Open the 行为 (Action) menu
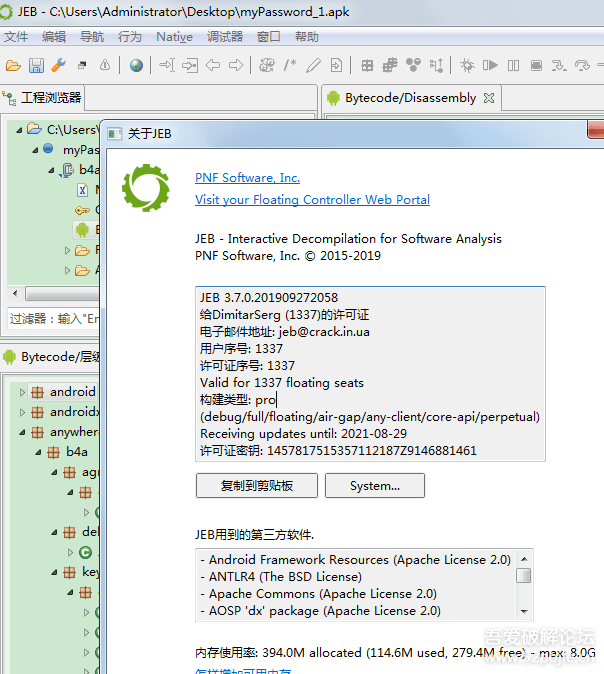Viewport: 604px width, 674px height. point(129,37)
